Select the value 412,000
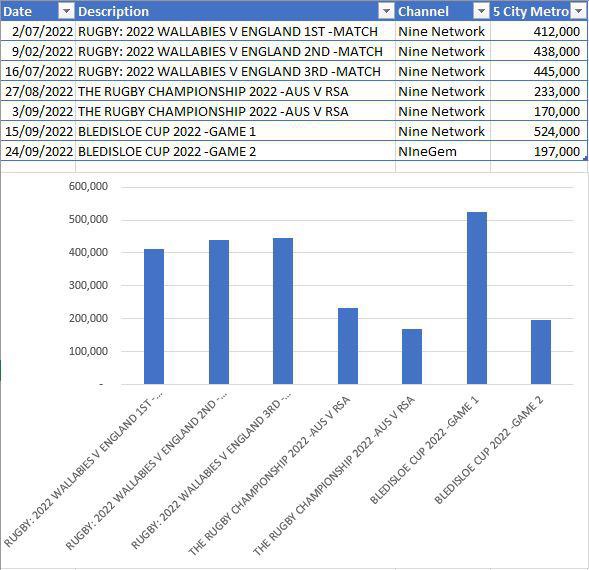The image size is (589, 570). pos(539,31)
